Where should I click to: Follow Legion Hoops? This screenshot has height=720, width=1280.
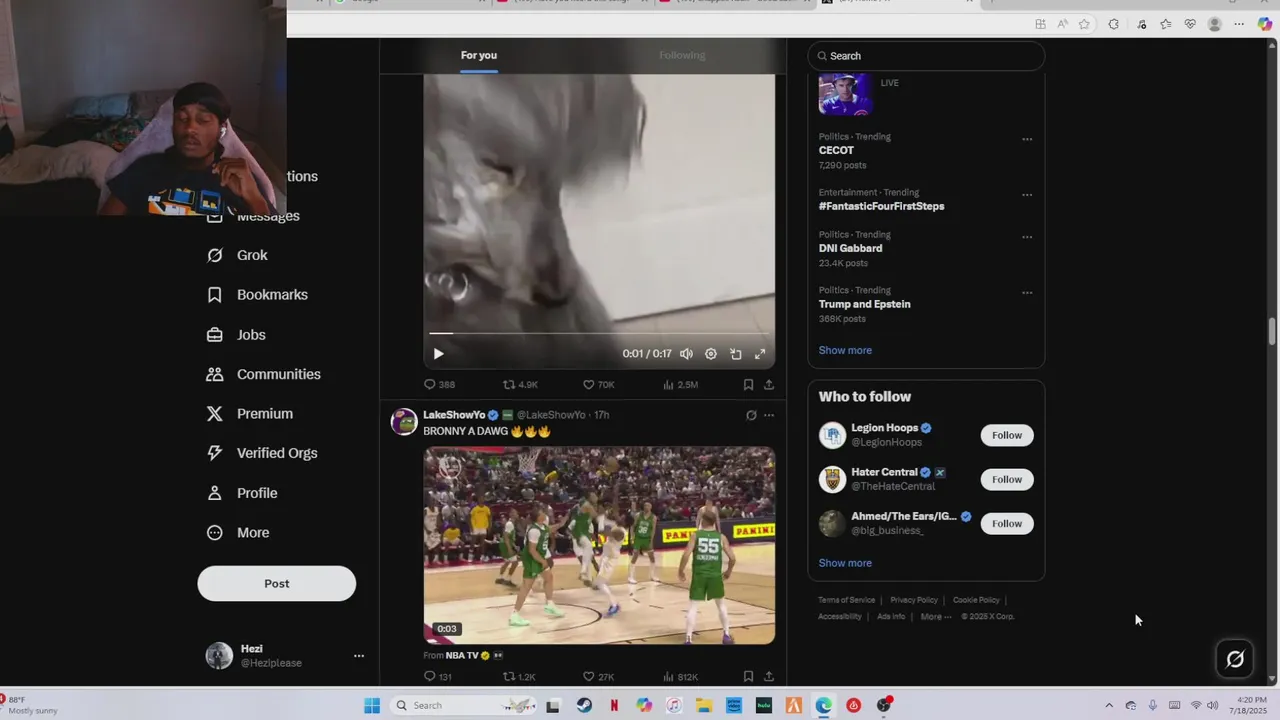[1007, 435]
